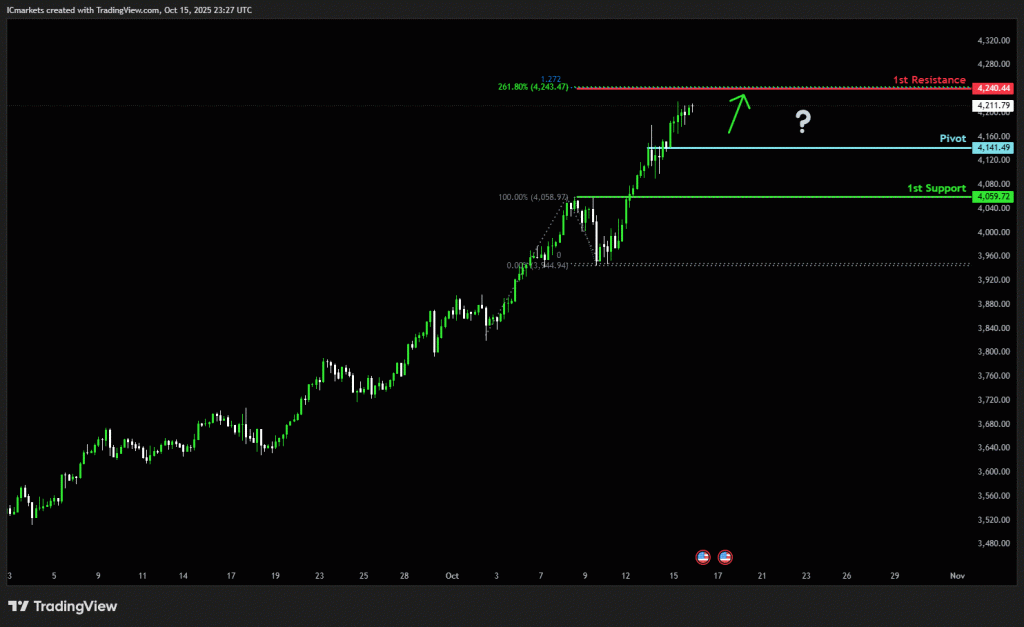Click the white 4,211.79 current price label
Viewport: 1024px width, 627px height.
coord(992,105)
